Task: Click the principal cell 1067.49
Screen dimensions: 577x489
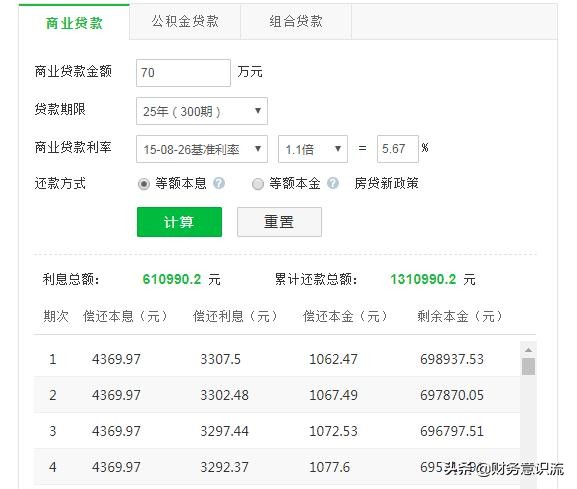Action: 333,395
